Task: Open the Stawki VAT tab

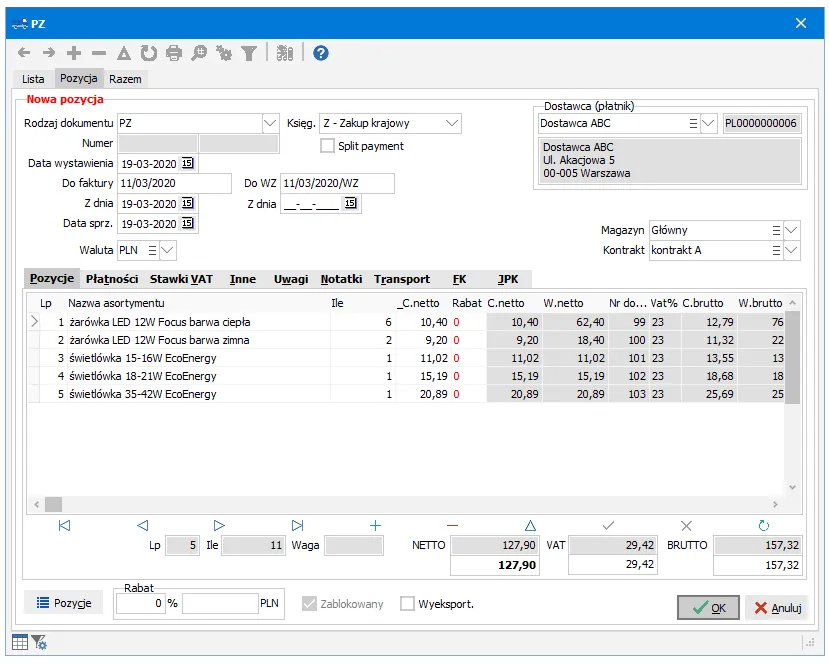Action: coord(181,279)
